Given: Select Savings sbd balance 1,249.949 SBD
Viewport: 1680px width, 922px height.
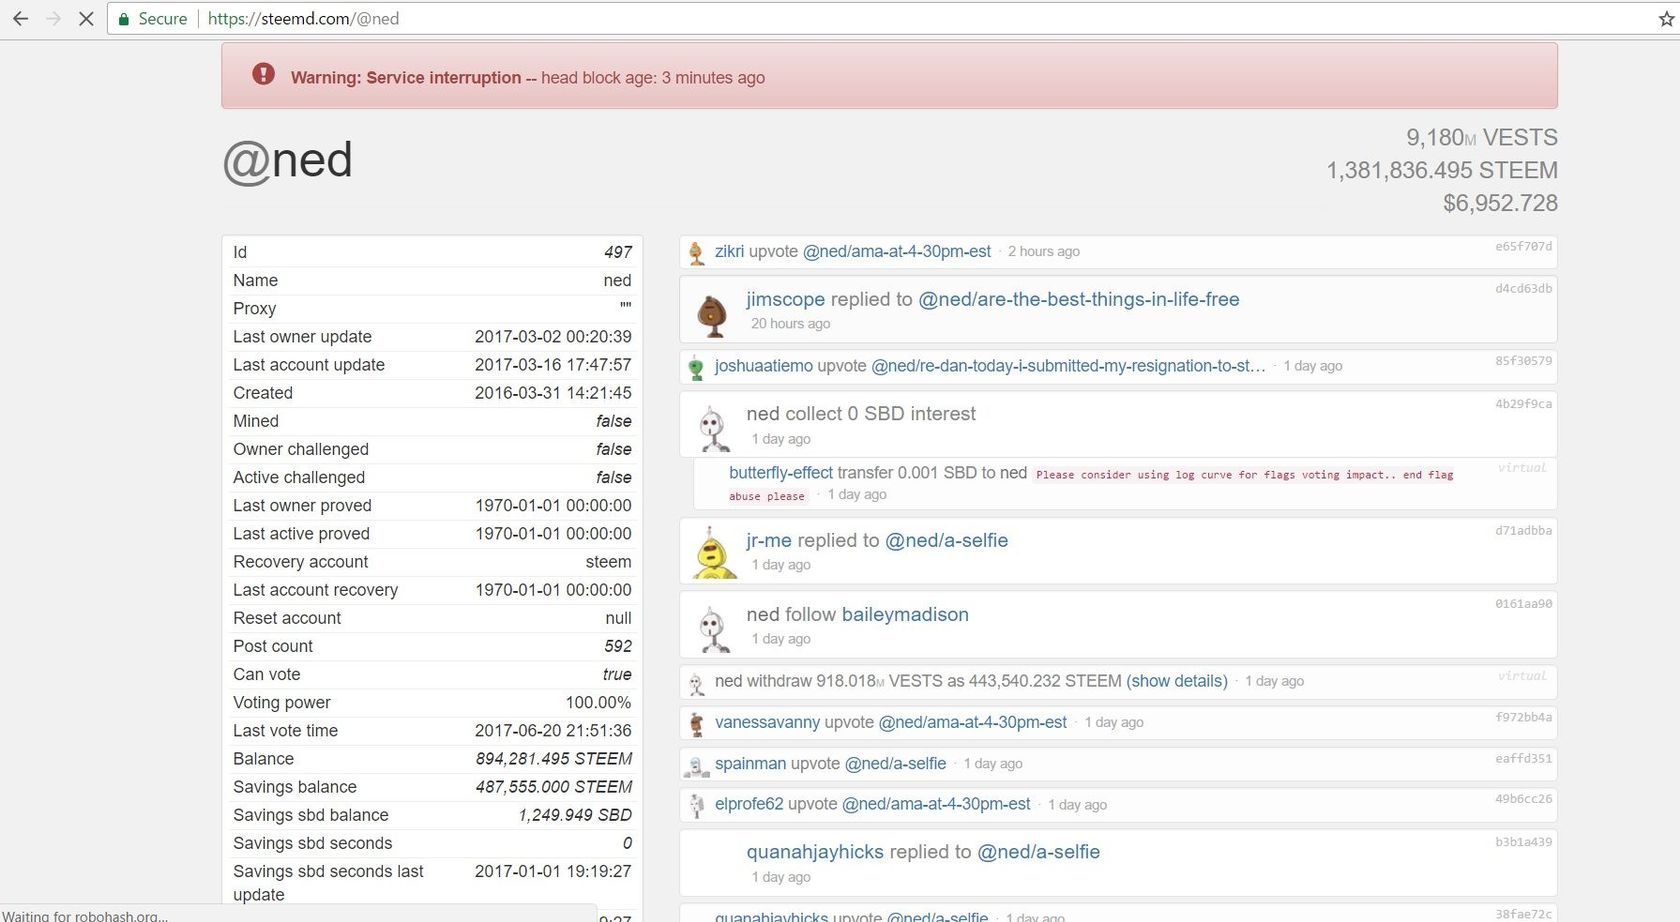Looking at the screenshot, I should pyautogui.click(x=575, y=814).
